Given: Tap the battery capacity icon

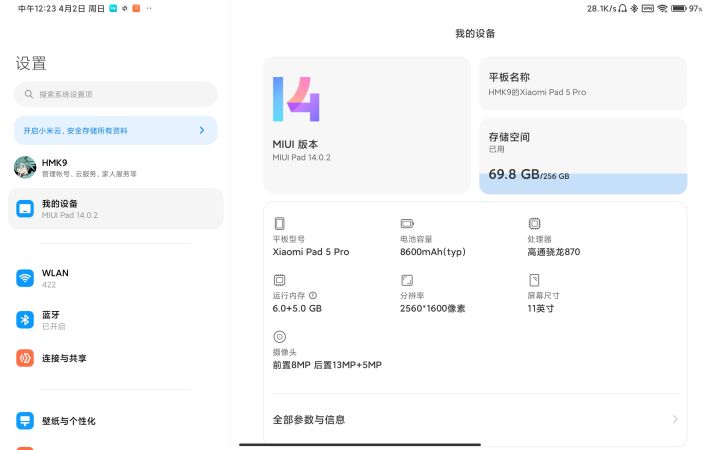Looking at the screenshot, I should [407, 224].
